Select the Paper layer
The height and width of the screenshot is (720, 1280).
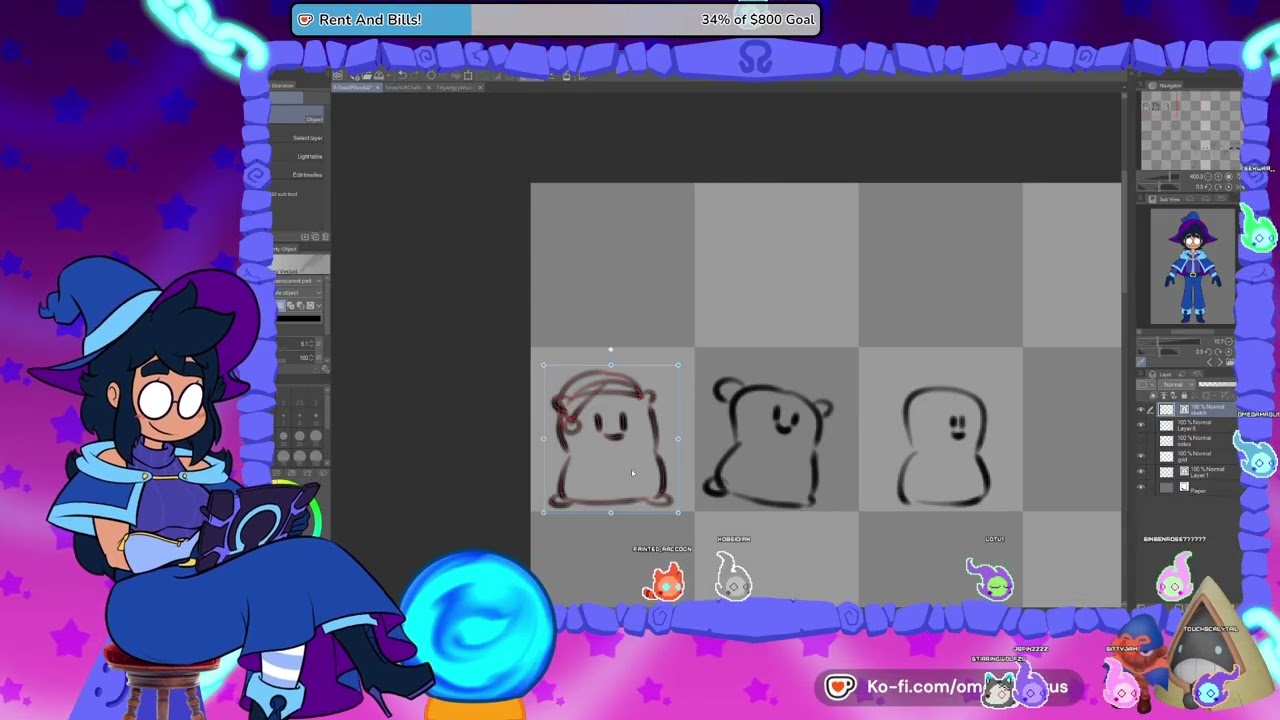(x=1196, y=487)
